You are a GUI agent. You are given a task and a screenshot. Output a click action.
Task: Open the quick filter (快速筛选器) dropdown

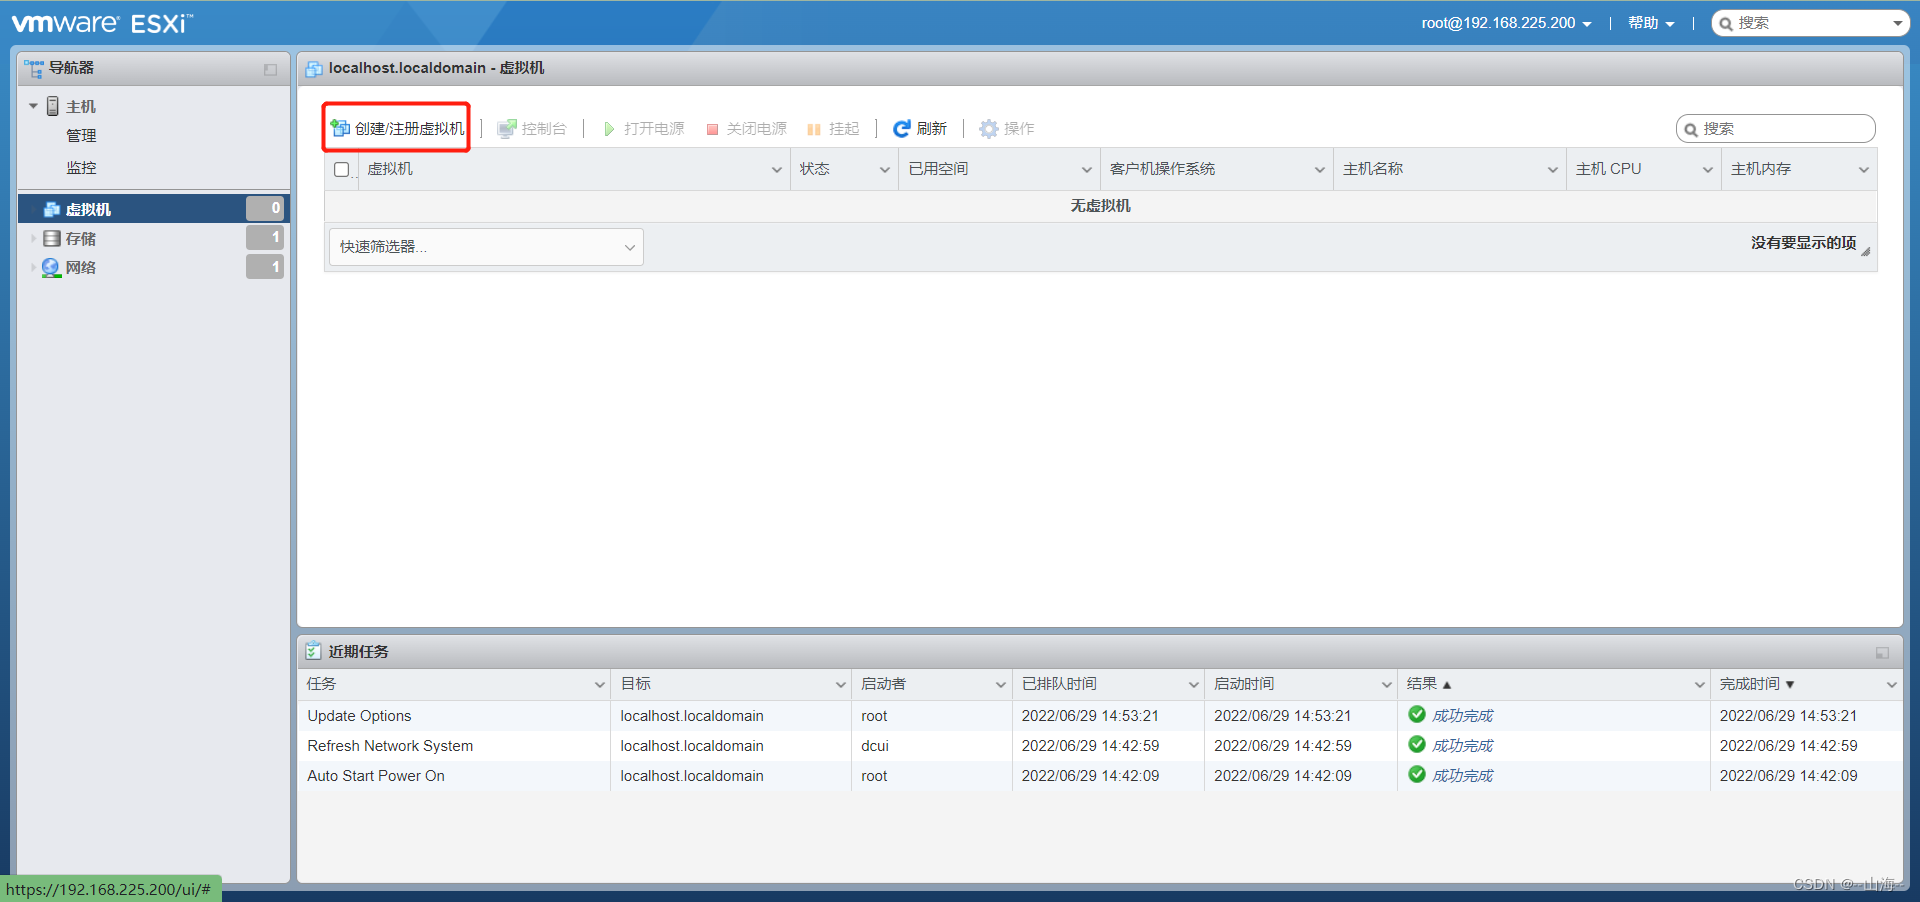click(486, 247)
